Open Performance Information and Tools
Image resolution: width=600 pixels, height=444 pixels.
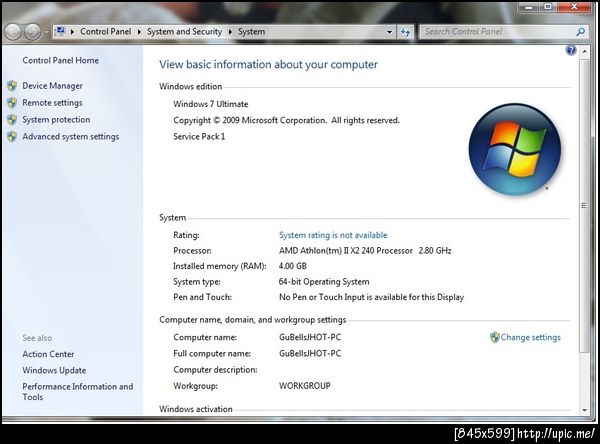point(78,392)
